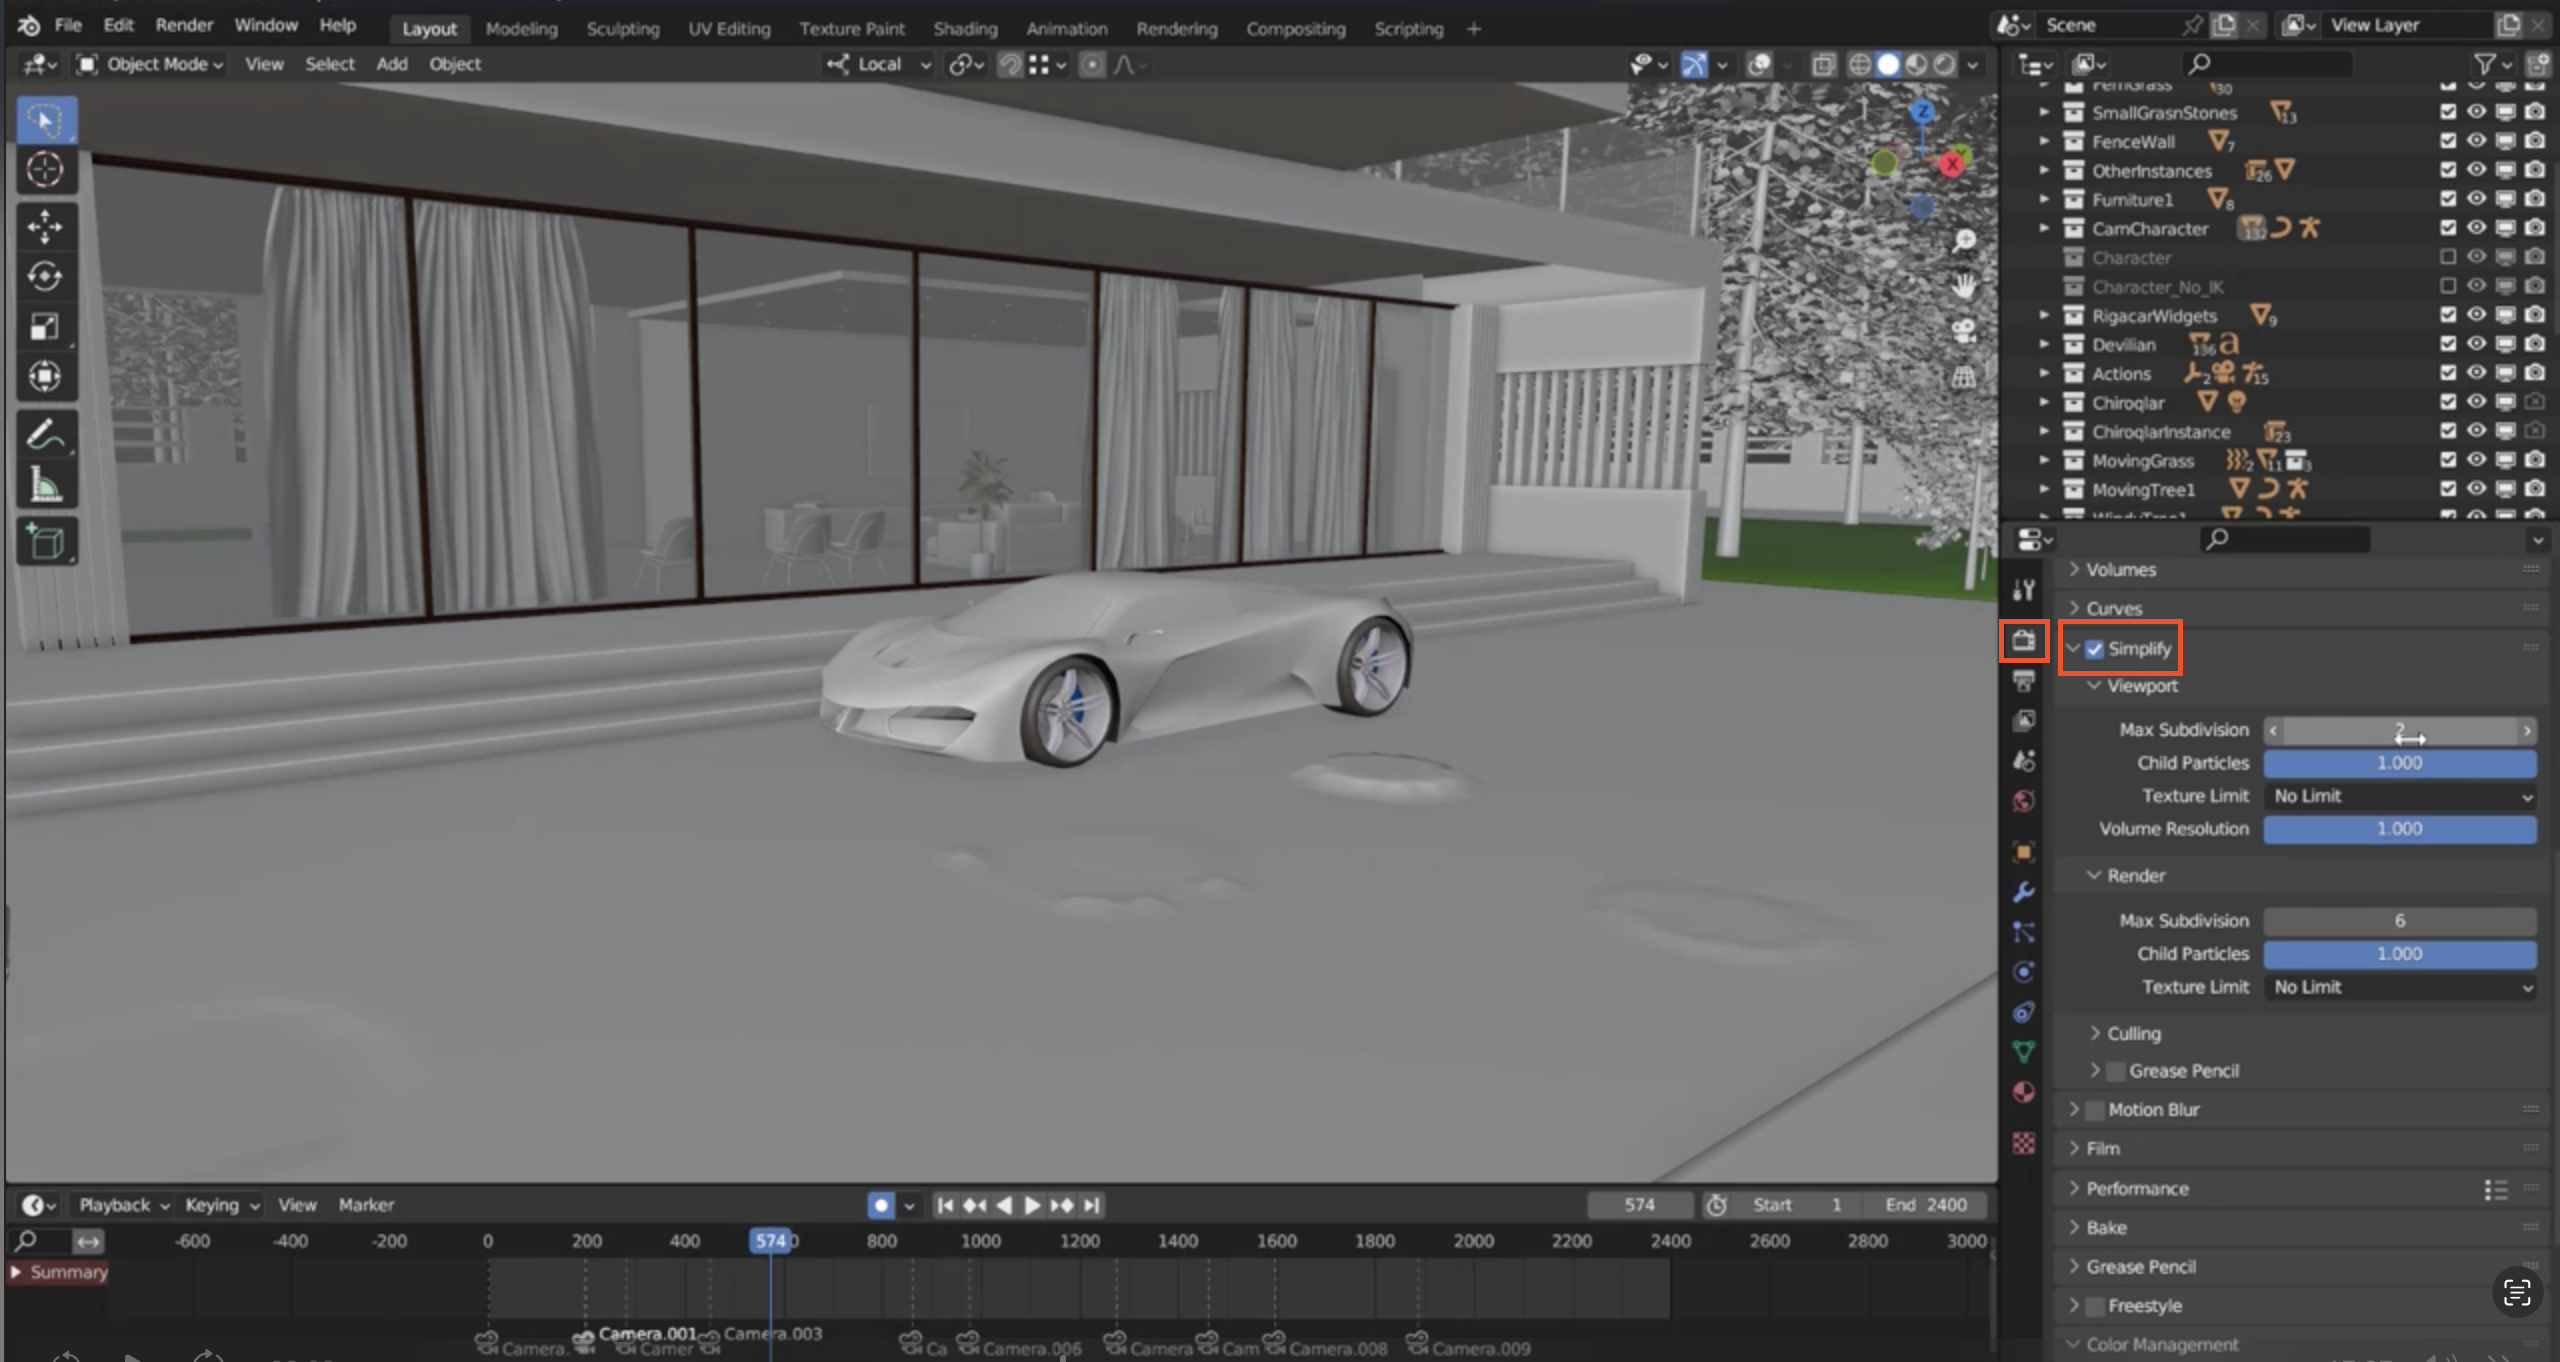Select the Scale tool
The image size is (2560, 1362).
click(x=44, y=327)
